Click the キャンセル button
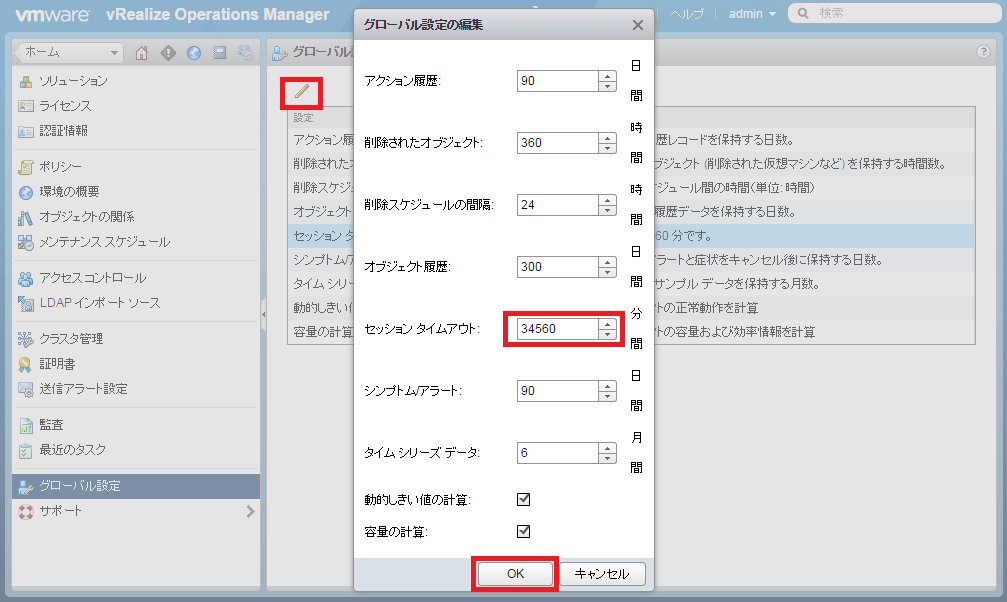This screenshot has width=1007, height=602. [x=602, y=574]
